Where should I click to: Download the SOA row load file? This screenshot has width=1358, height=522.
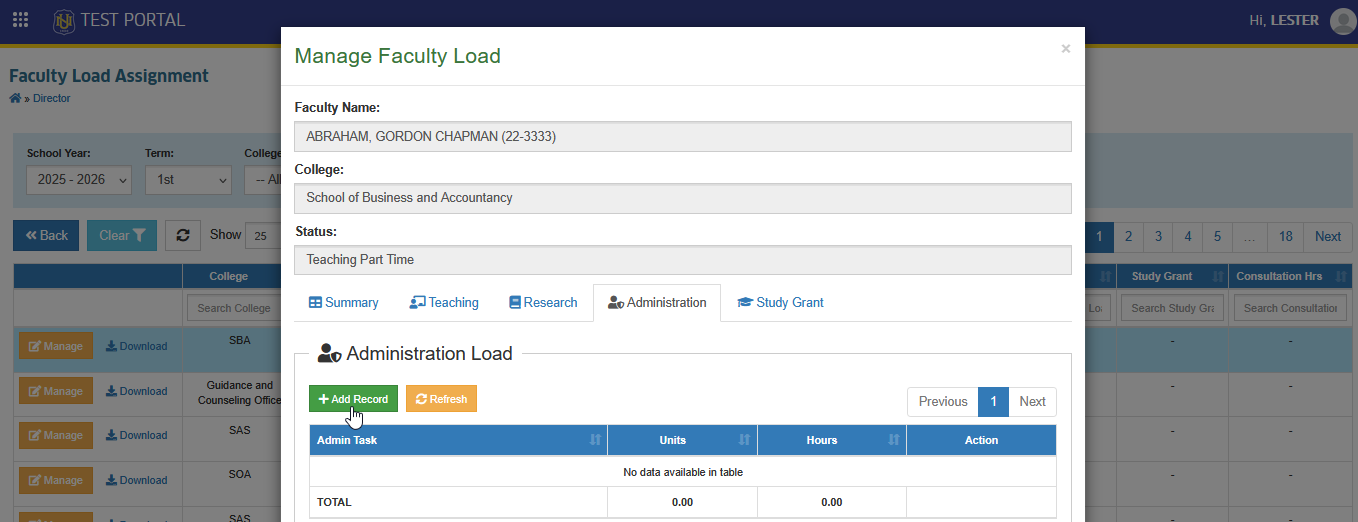pos(137,480)
